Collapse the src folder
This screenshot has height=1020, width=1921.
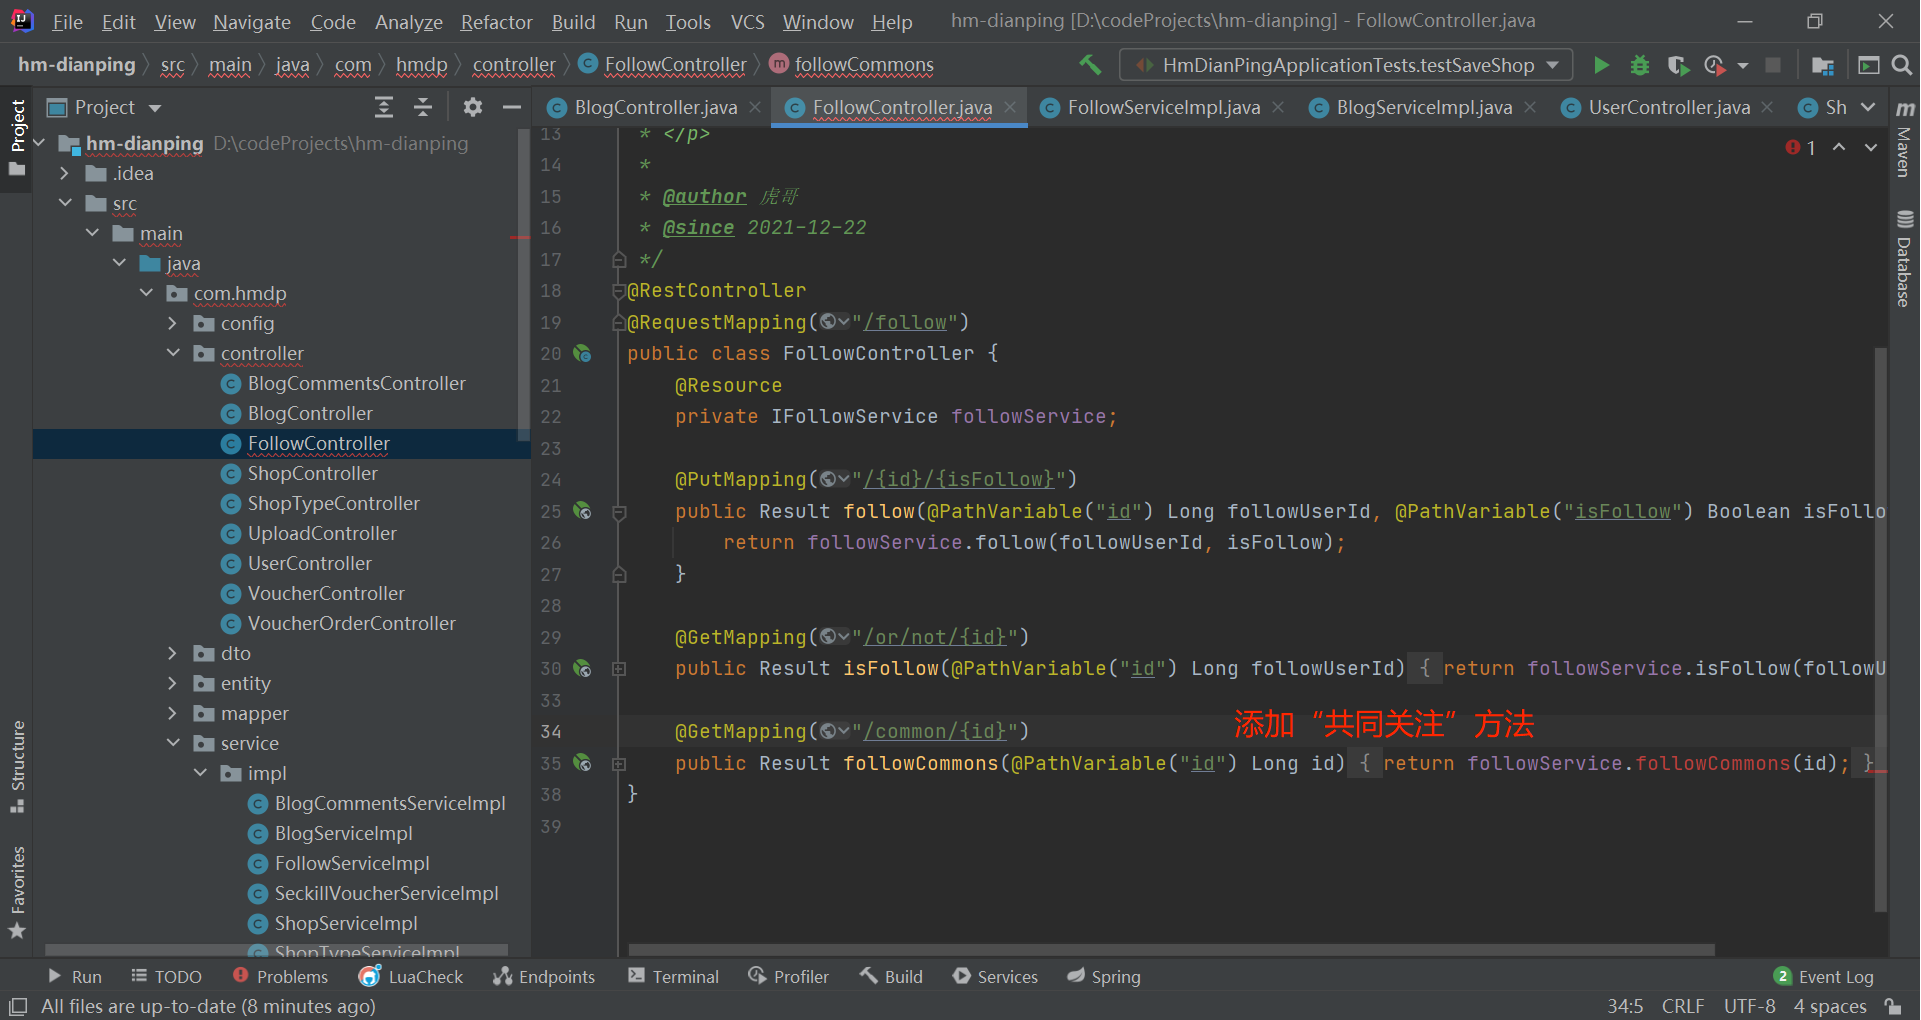pos(65,203)
